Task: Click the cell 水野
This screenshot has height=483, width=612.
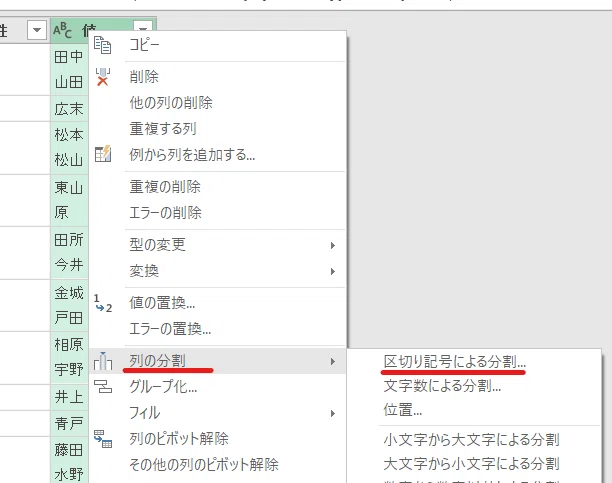Action: [x=69, y=473]
